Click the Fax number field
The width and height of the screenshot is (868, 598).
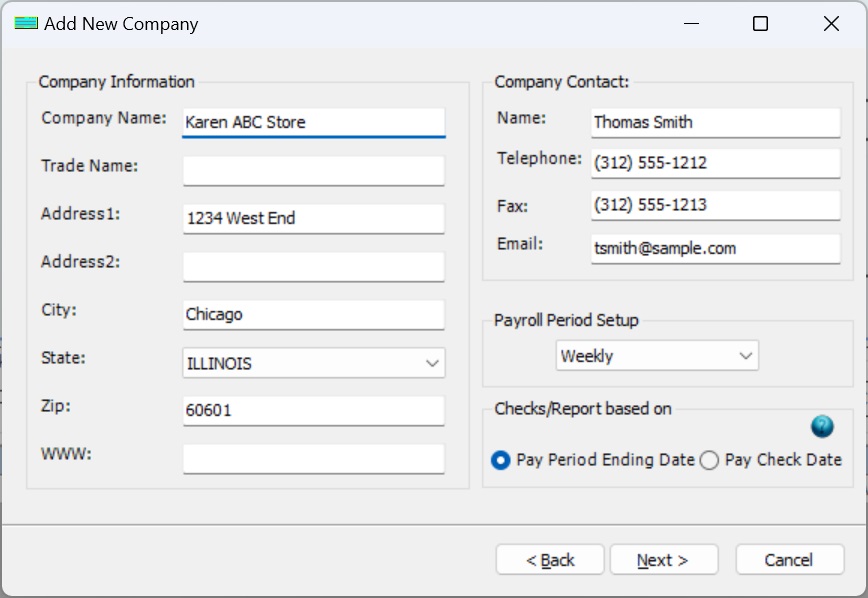[x=715, y=205]
